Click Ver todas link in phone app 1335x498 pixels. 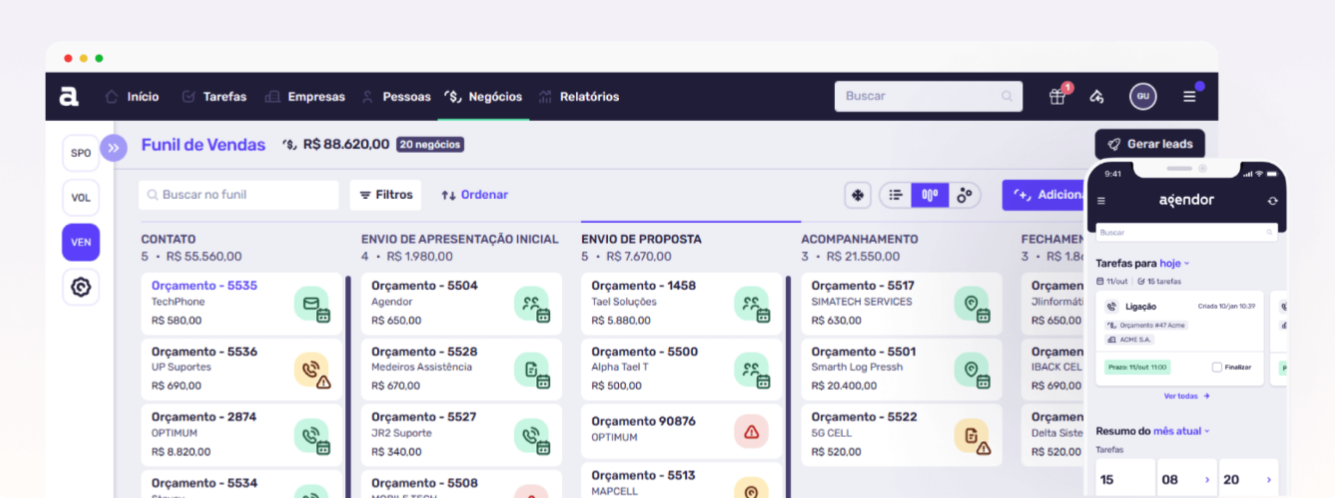click(x=1187, y=396)
